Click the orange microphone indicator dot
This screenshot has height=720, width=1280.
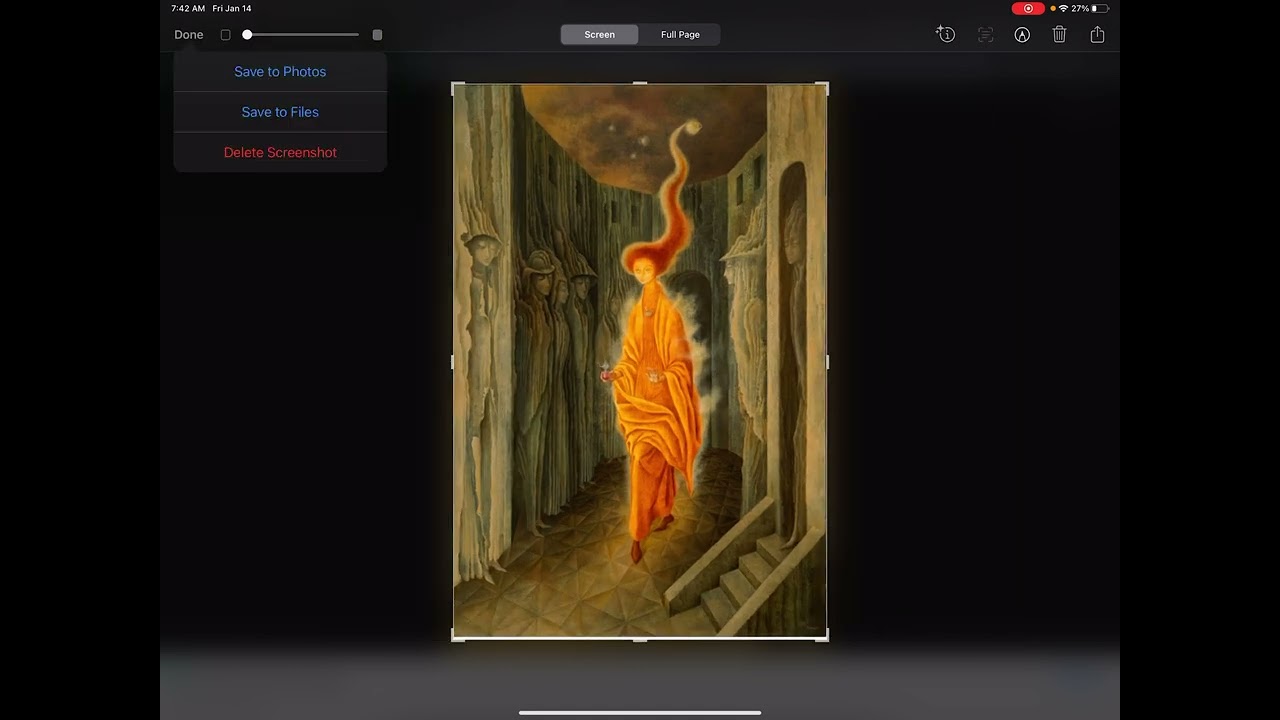[1053, 8]
